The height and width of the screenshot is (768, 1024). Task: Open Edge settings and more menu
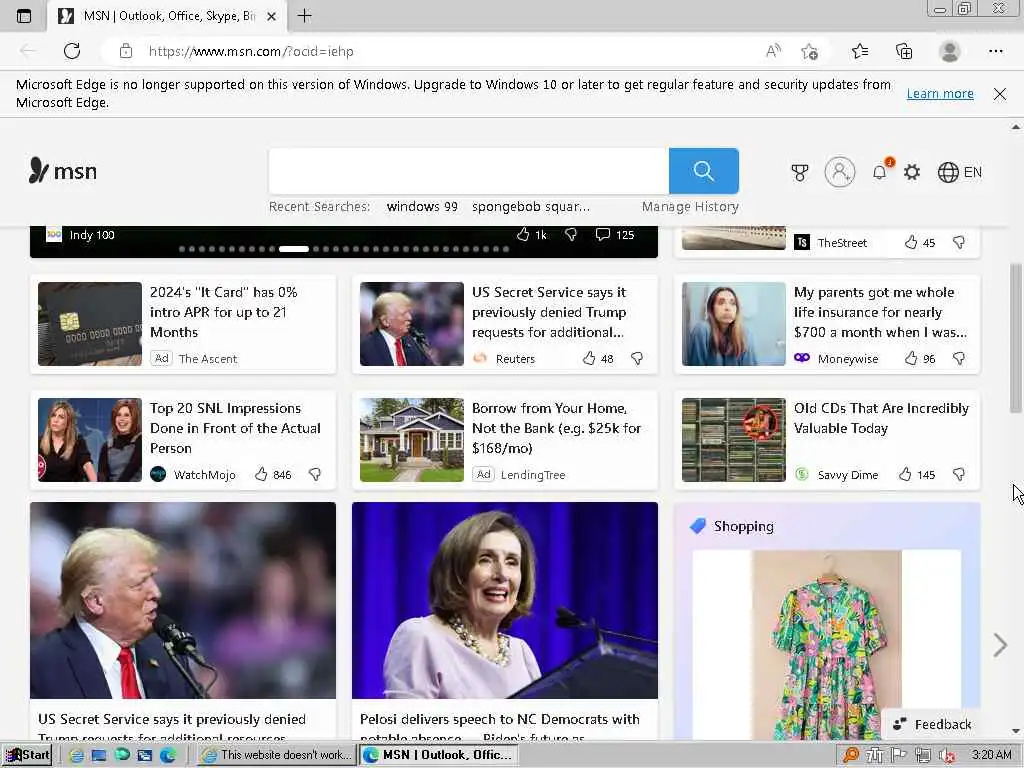[x=996, y=51]
